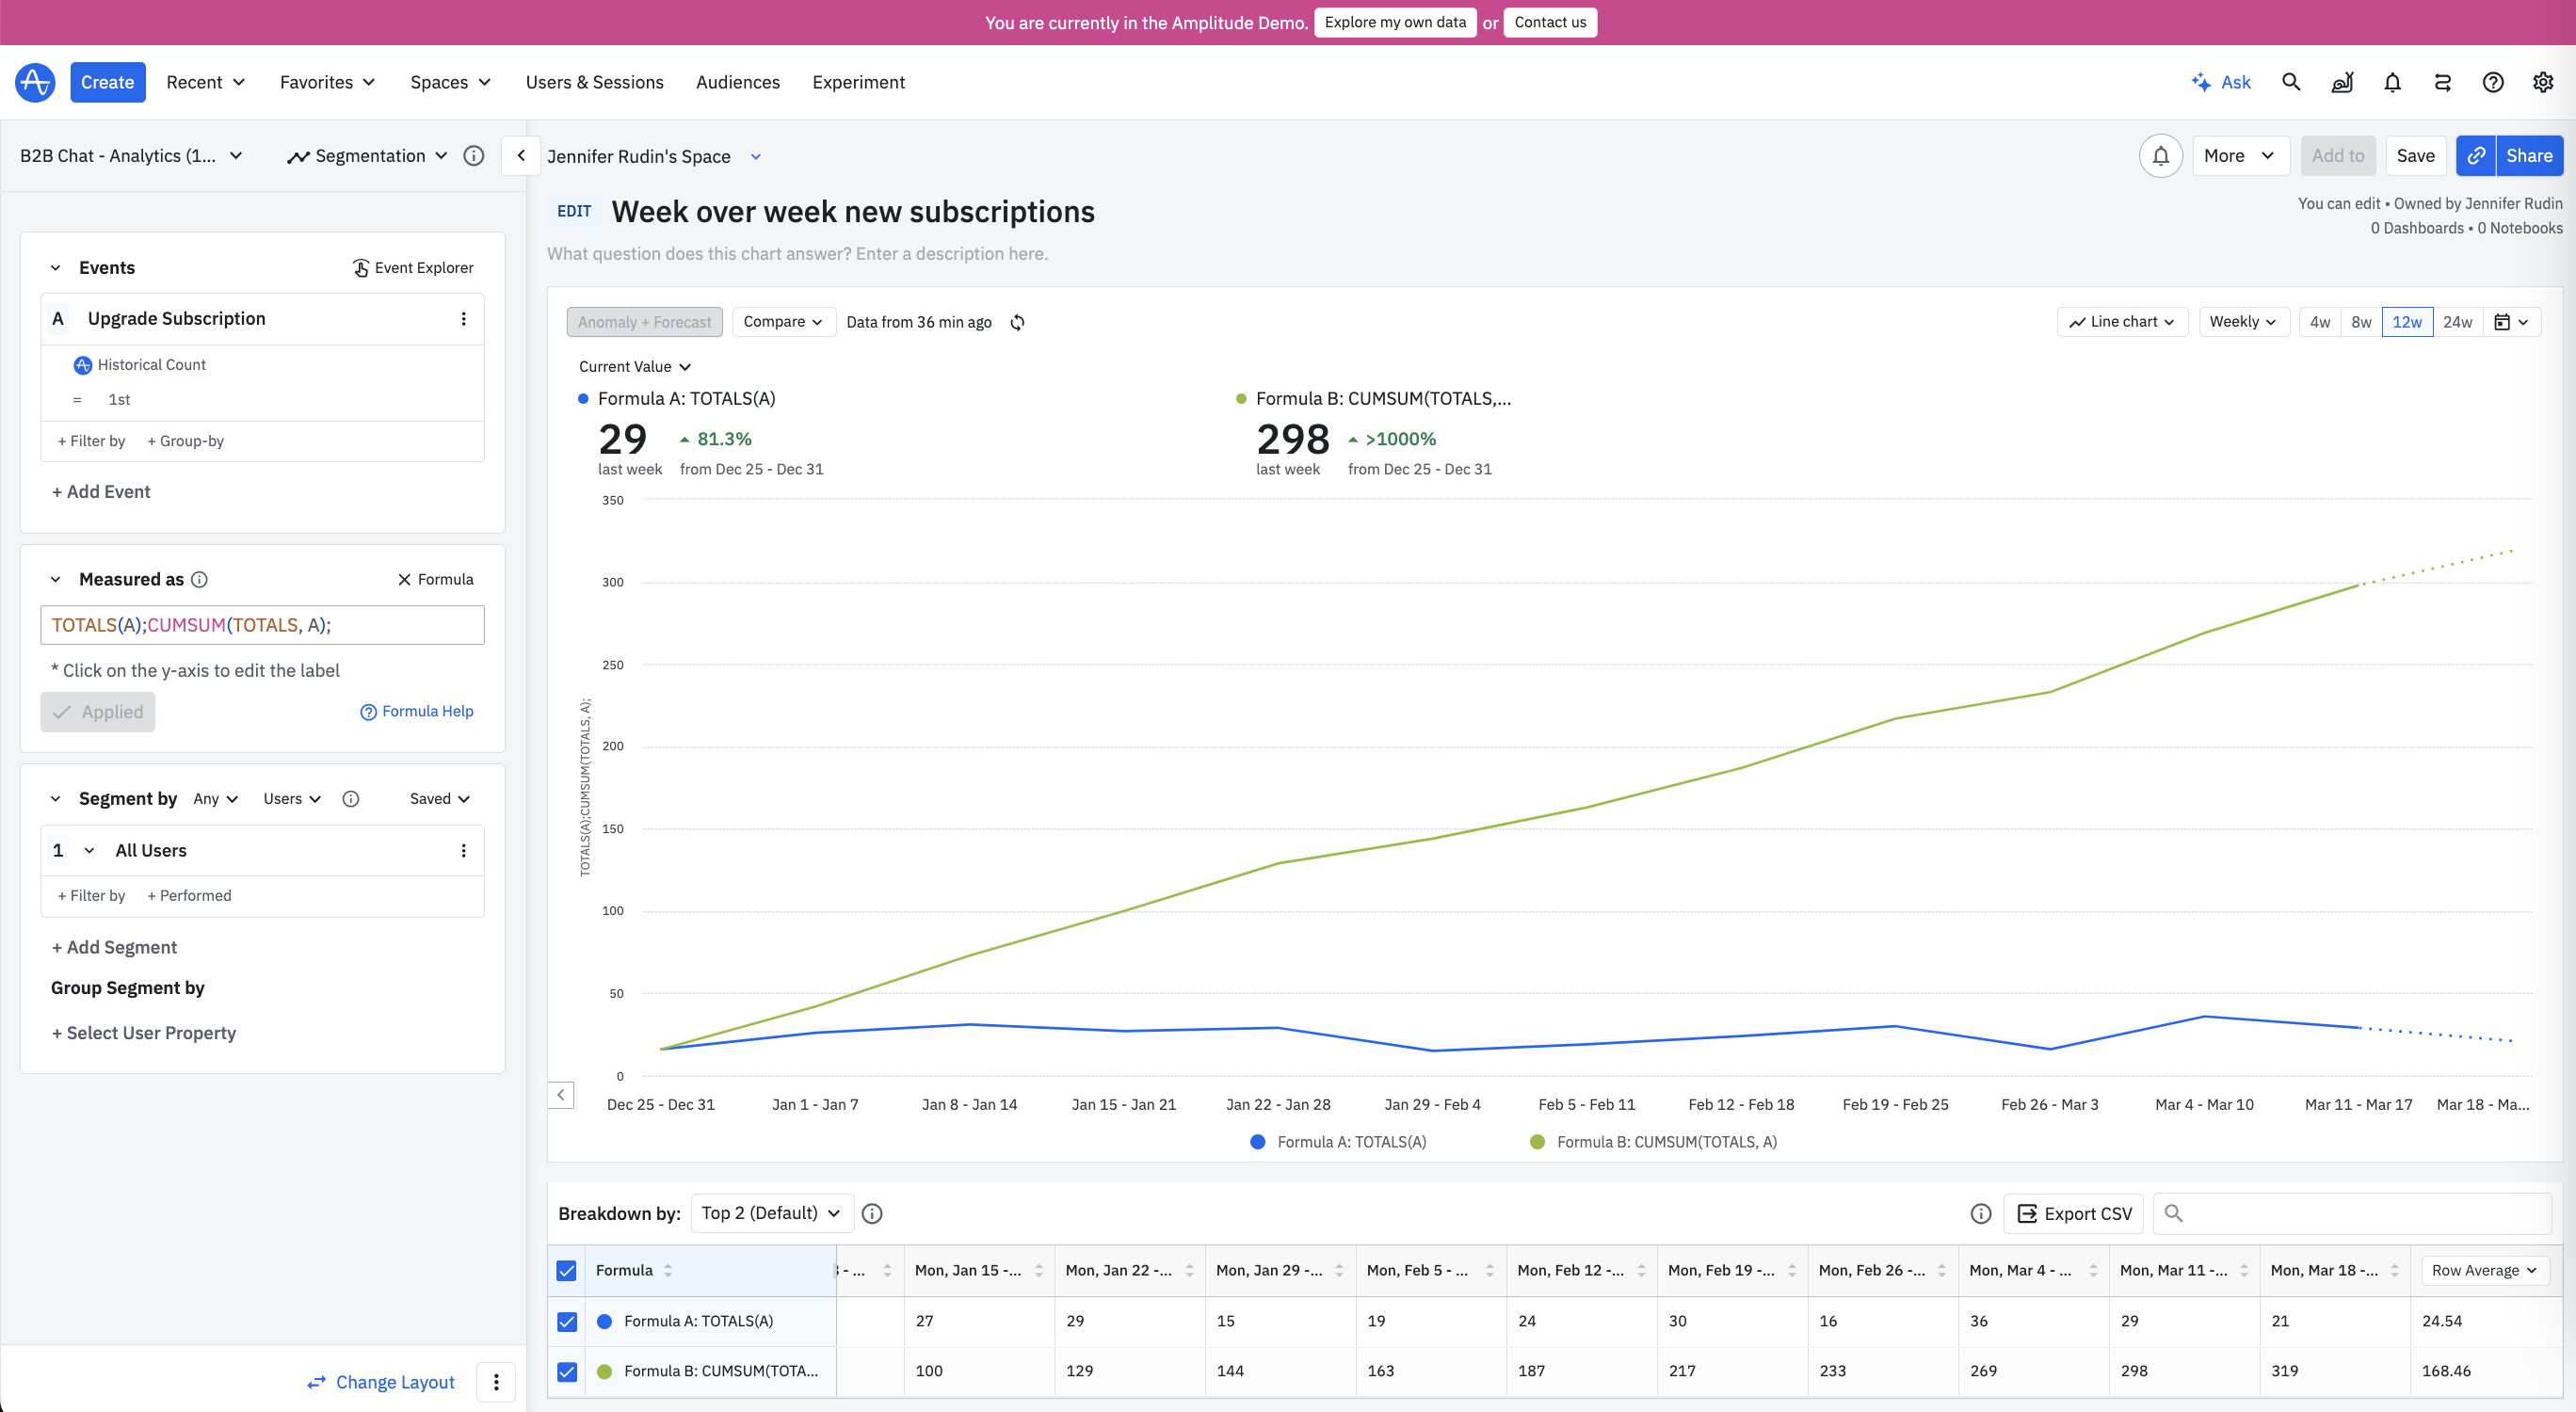The height and width of the screenshot is (1412, 2576).
Task: Click the formula input field
Action: point(262,625)
